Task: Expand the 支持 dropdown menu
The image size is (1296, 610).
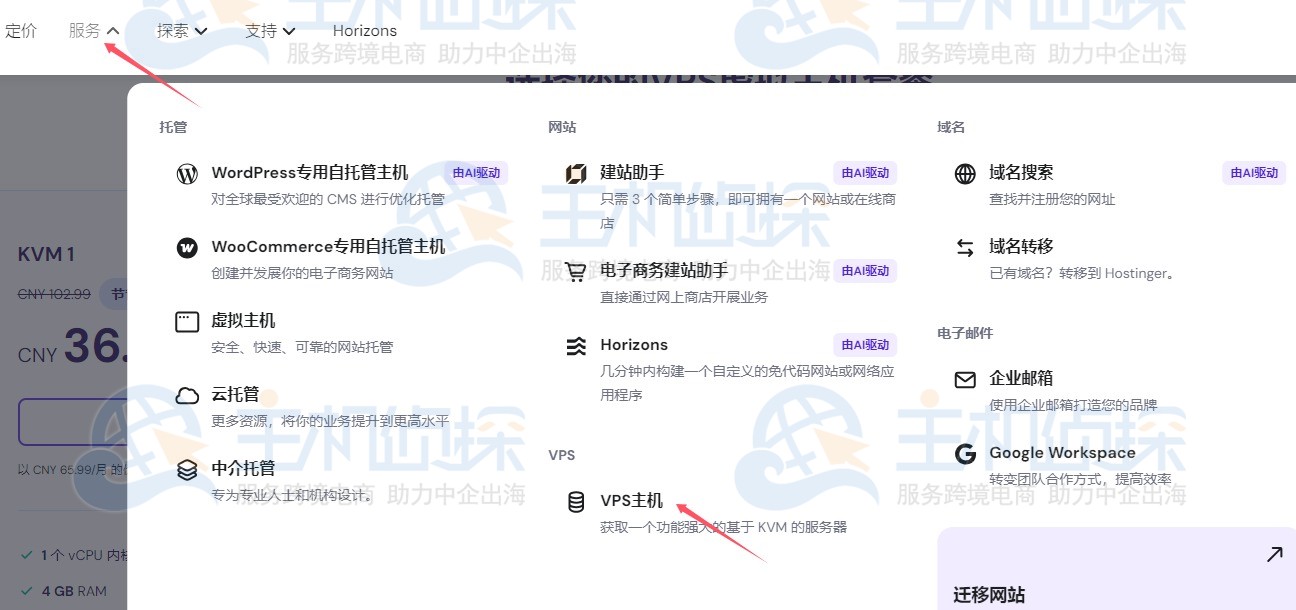Action: (270, 31)
